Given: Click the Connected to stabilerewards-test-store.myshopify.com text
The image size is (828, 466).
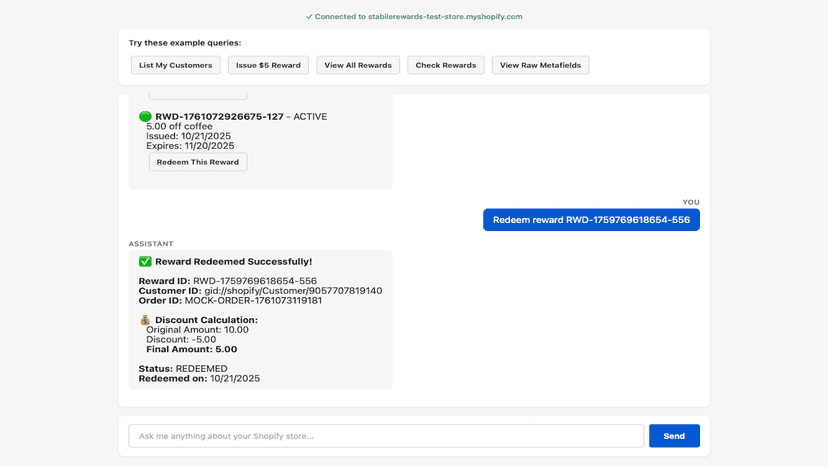Looking at the screenshot, I should [419, 16].
